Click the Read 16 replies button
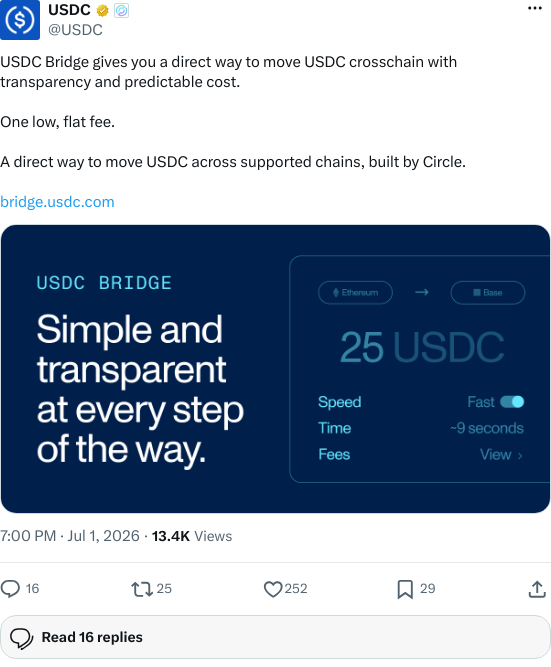The image size is (551, 667). 275,637
